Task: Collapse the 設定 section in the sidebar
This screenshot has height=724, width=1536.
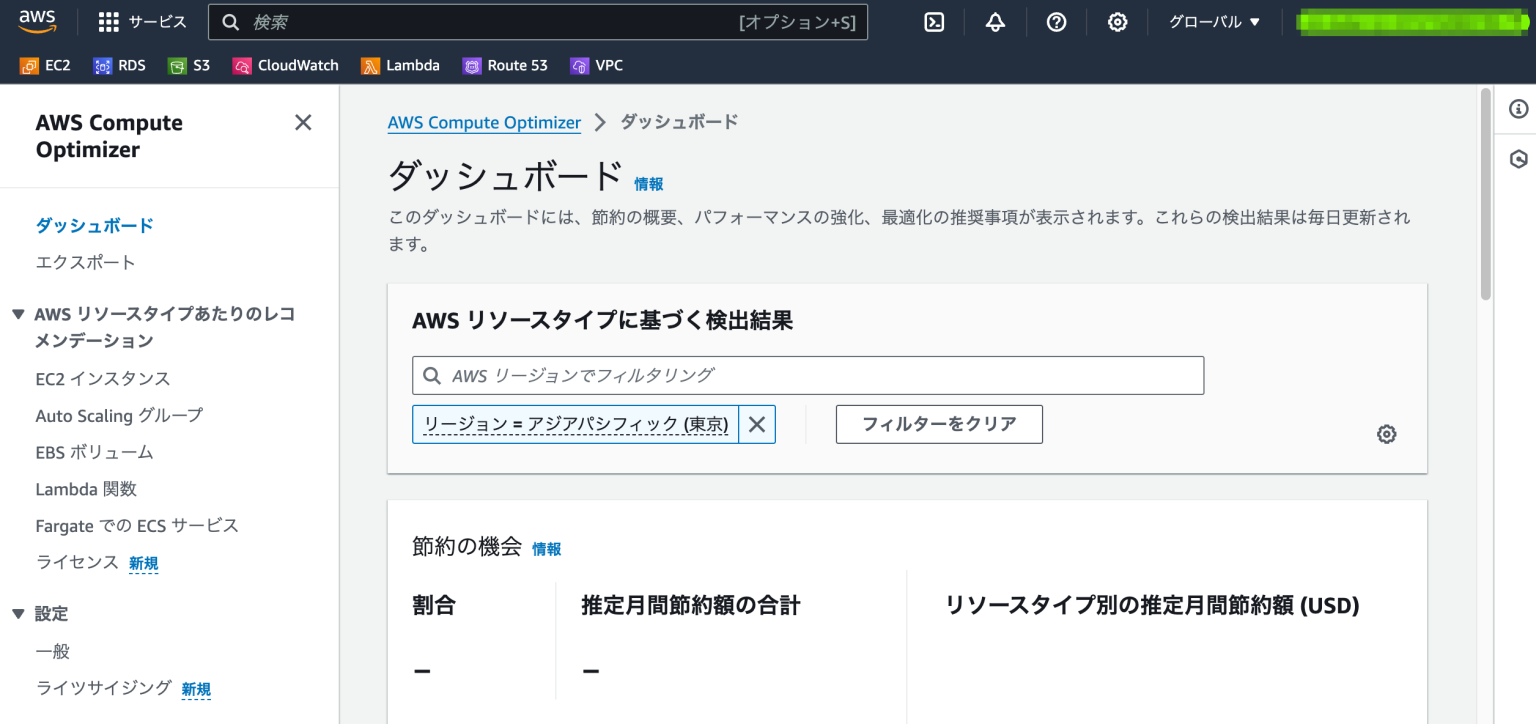Action: pyautogui.click(x=17, y=613)
